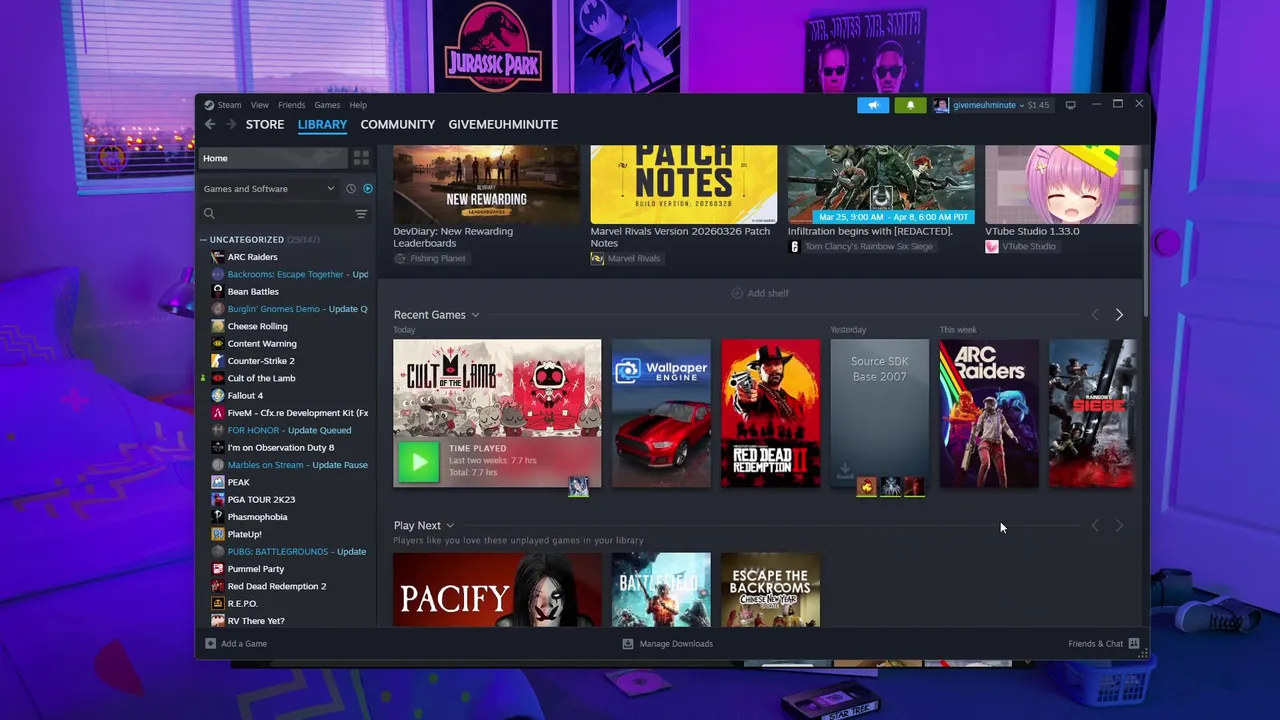Go back with the left navigation arrow
The image size is (1280, 720).
[x=210, y=124]
